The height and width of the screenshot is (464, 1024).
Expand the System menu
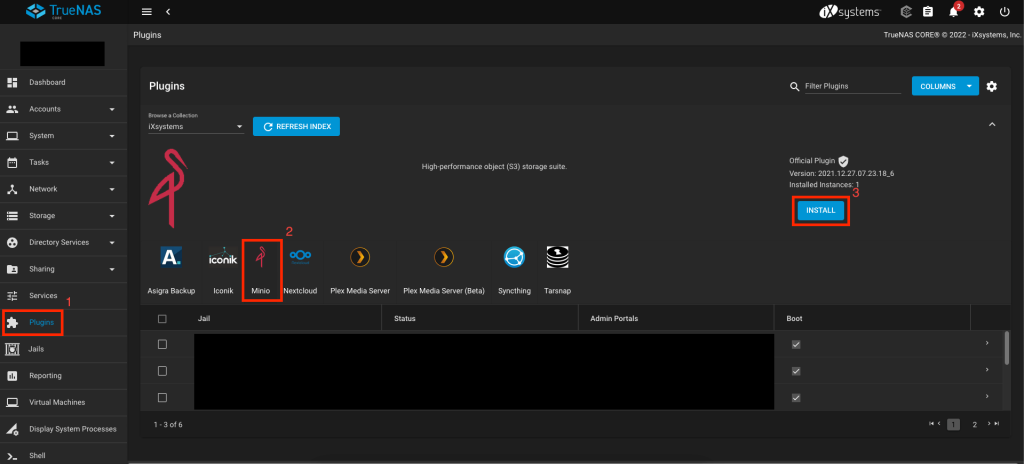pyautogui.click(x=63, y=136)
